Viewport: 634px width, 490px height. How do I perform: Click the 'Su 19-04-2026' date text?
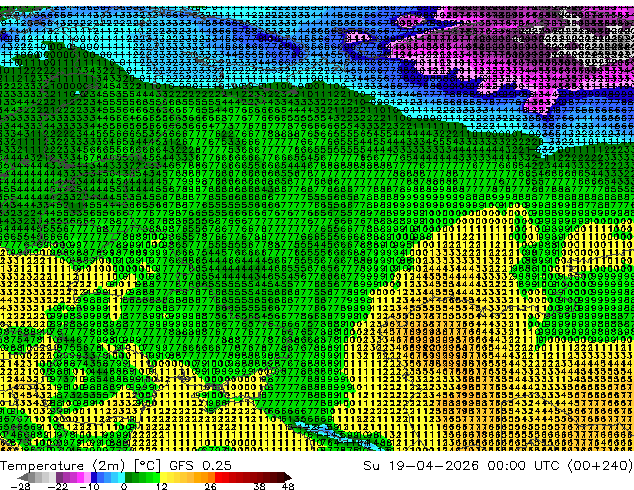coord(421,466)
